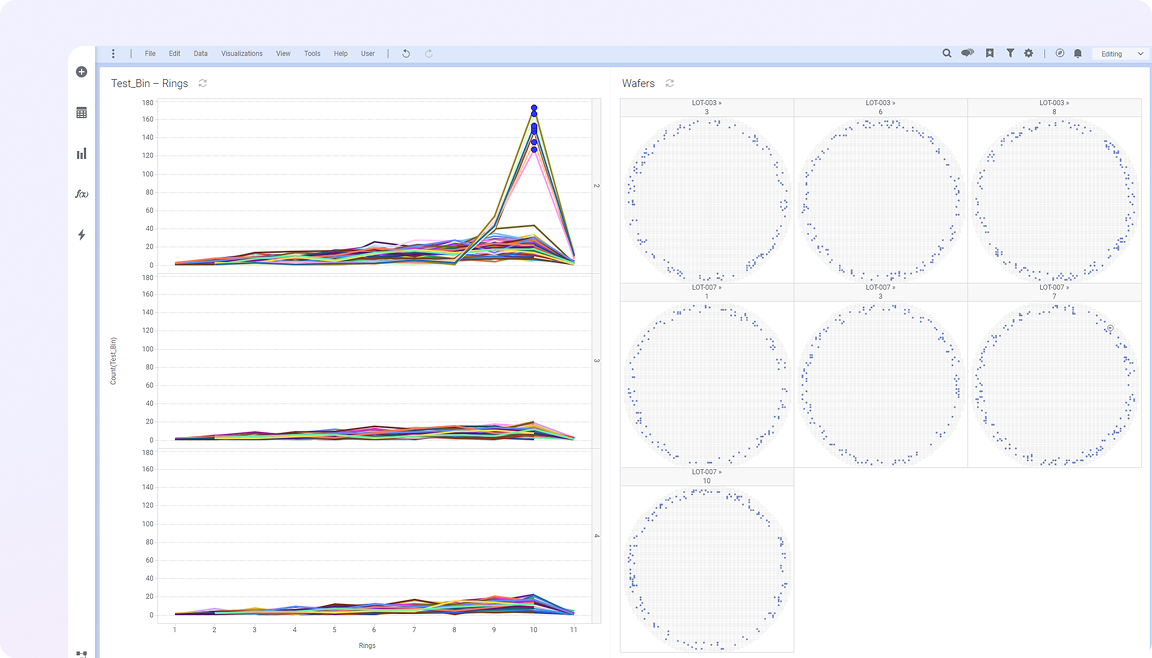This screenshot has width=1152, height=658.
Task: Open the bar chart visualization icon
Action: coord(82,154)
